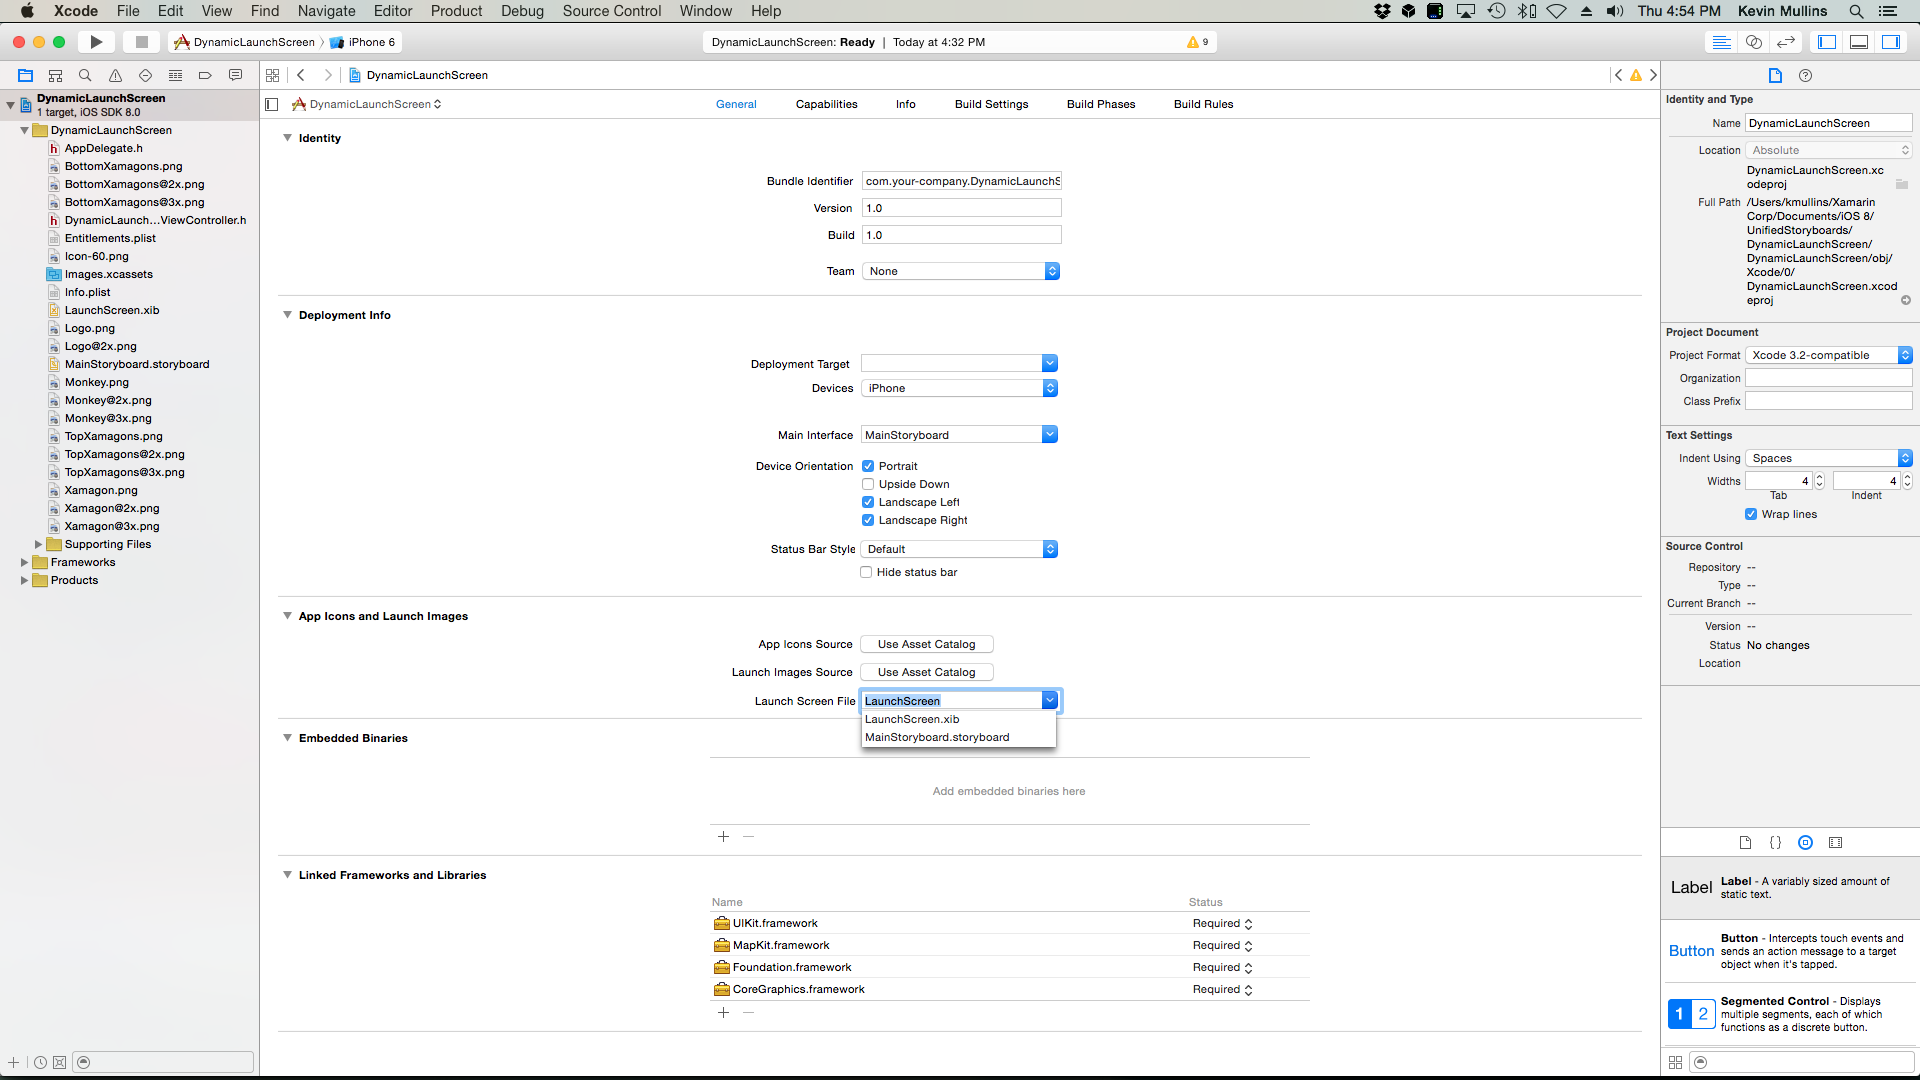The height and width of the screenshot is (1080, 1920).
Task: Open the Find navigator (magnifier icon)
Action: point(85,75)
